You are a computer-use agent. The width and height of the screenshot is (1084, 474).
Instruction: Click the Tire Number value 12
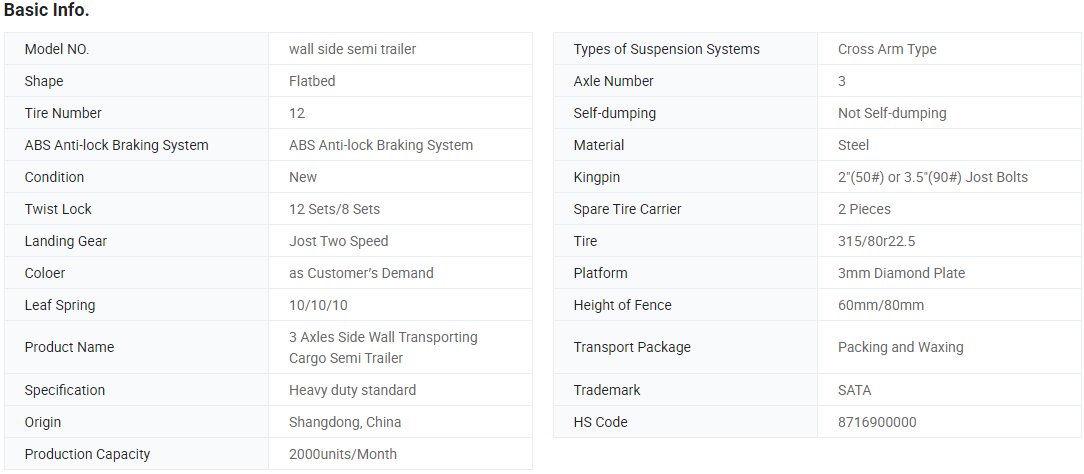click(297, 113)
